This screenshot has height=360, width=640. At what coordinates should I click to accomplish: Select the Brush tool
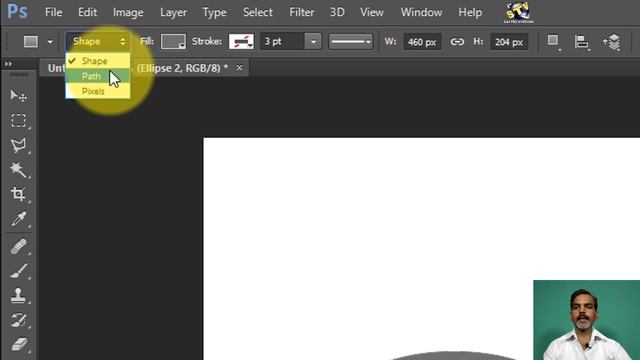(x=18, y=271)
